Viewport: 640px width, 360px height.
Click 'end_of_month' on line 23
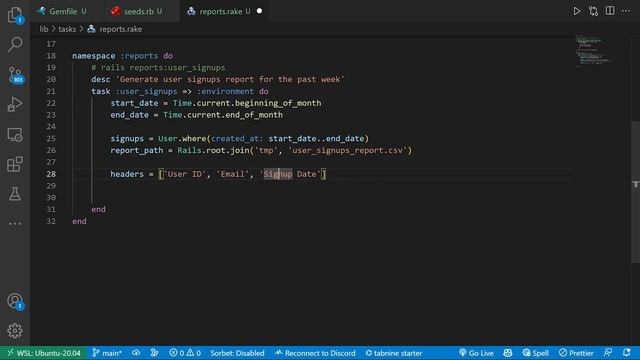pyautogui.click(x=254, y=115)
